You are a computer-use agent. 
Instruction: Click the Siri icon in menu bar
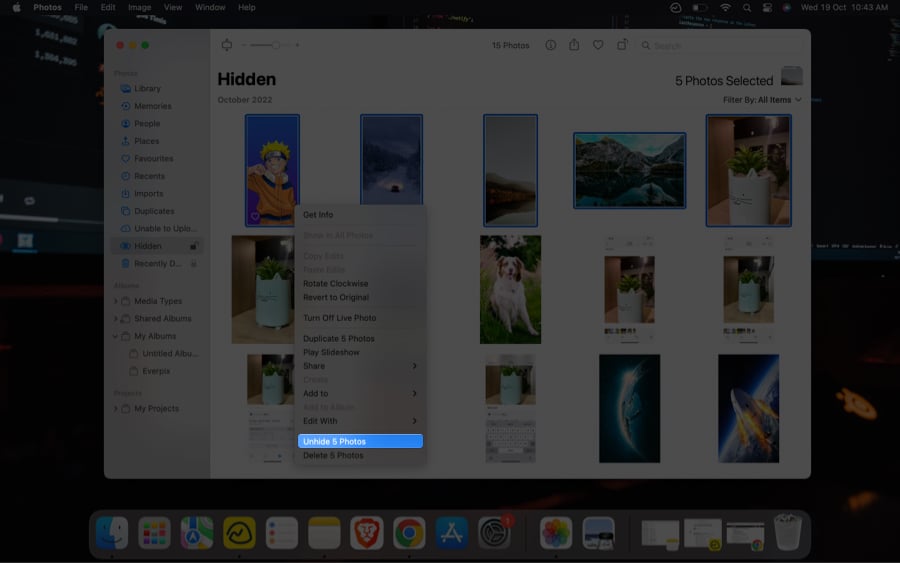pos(787,7)
